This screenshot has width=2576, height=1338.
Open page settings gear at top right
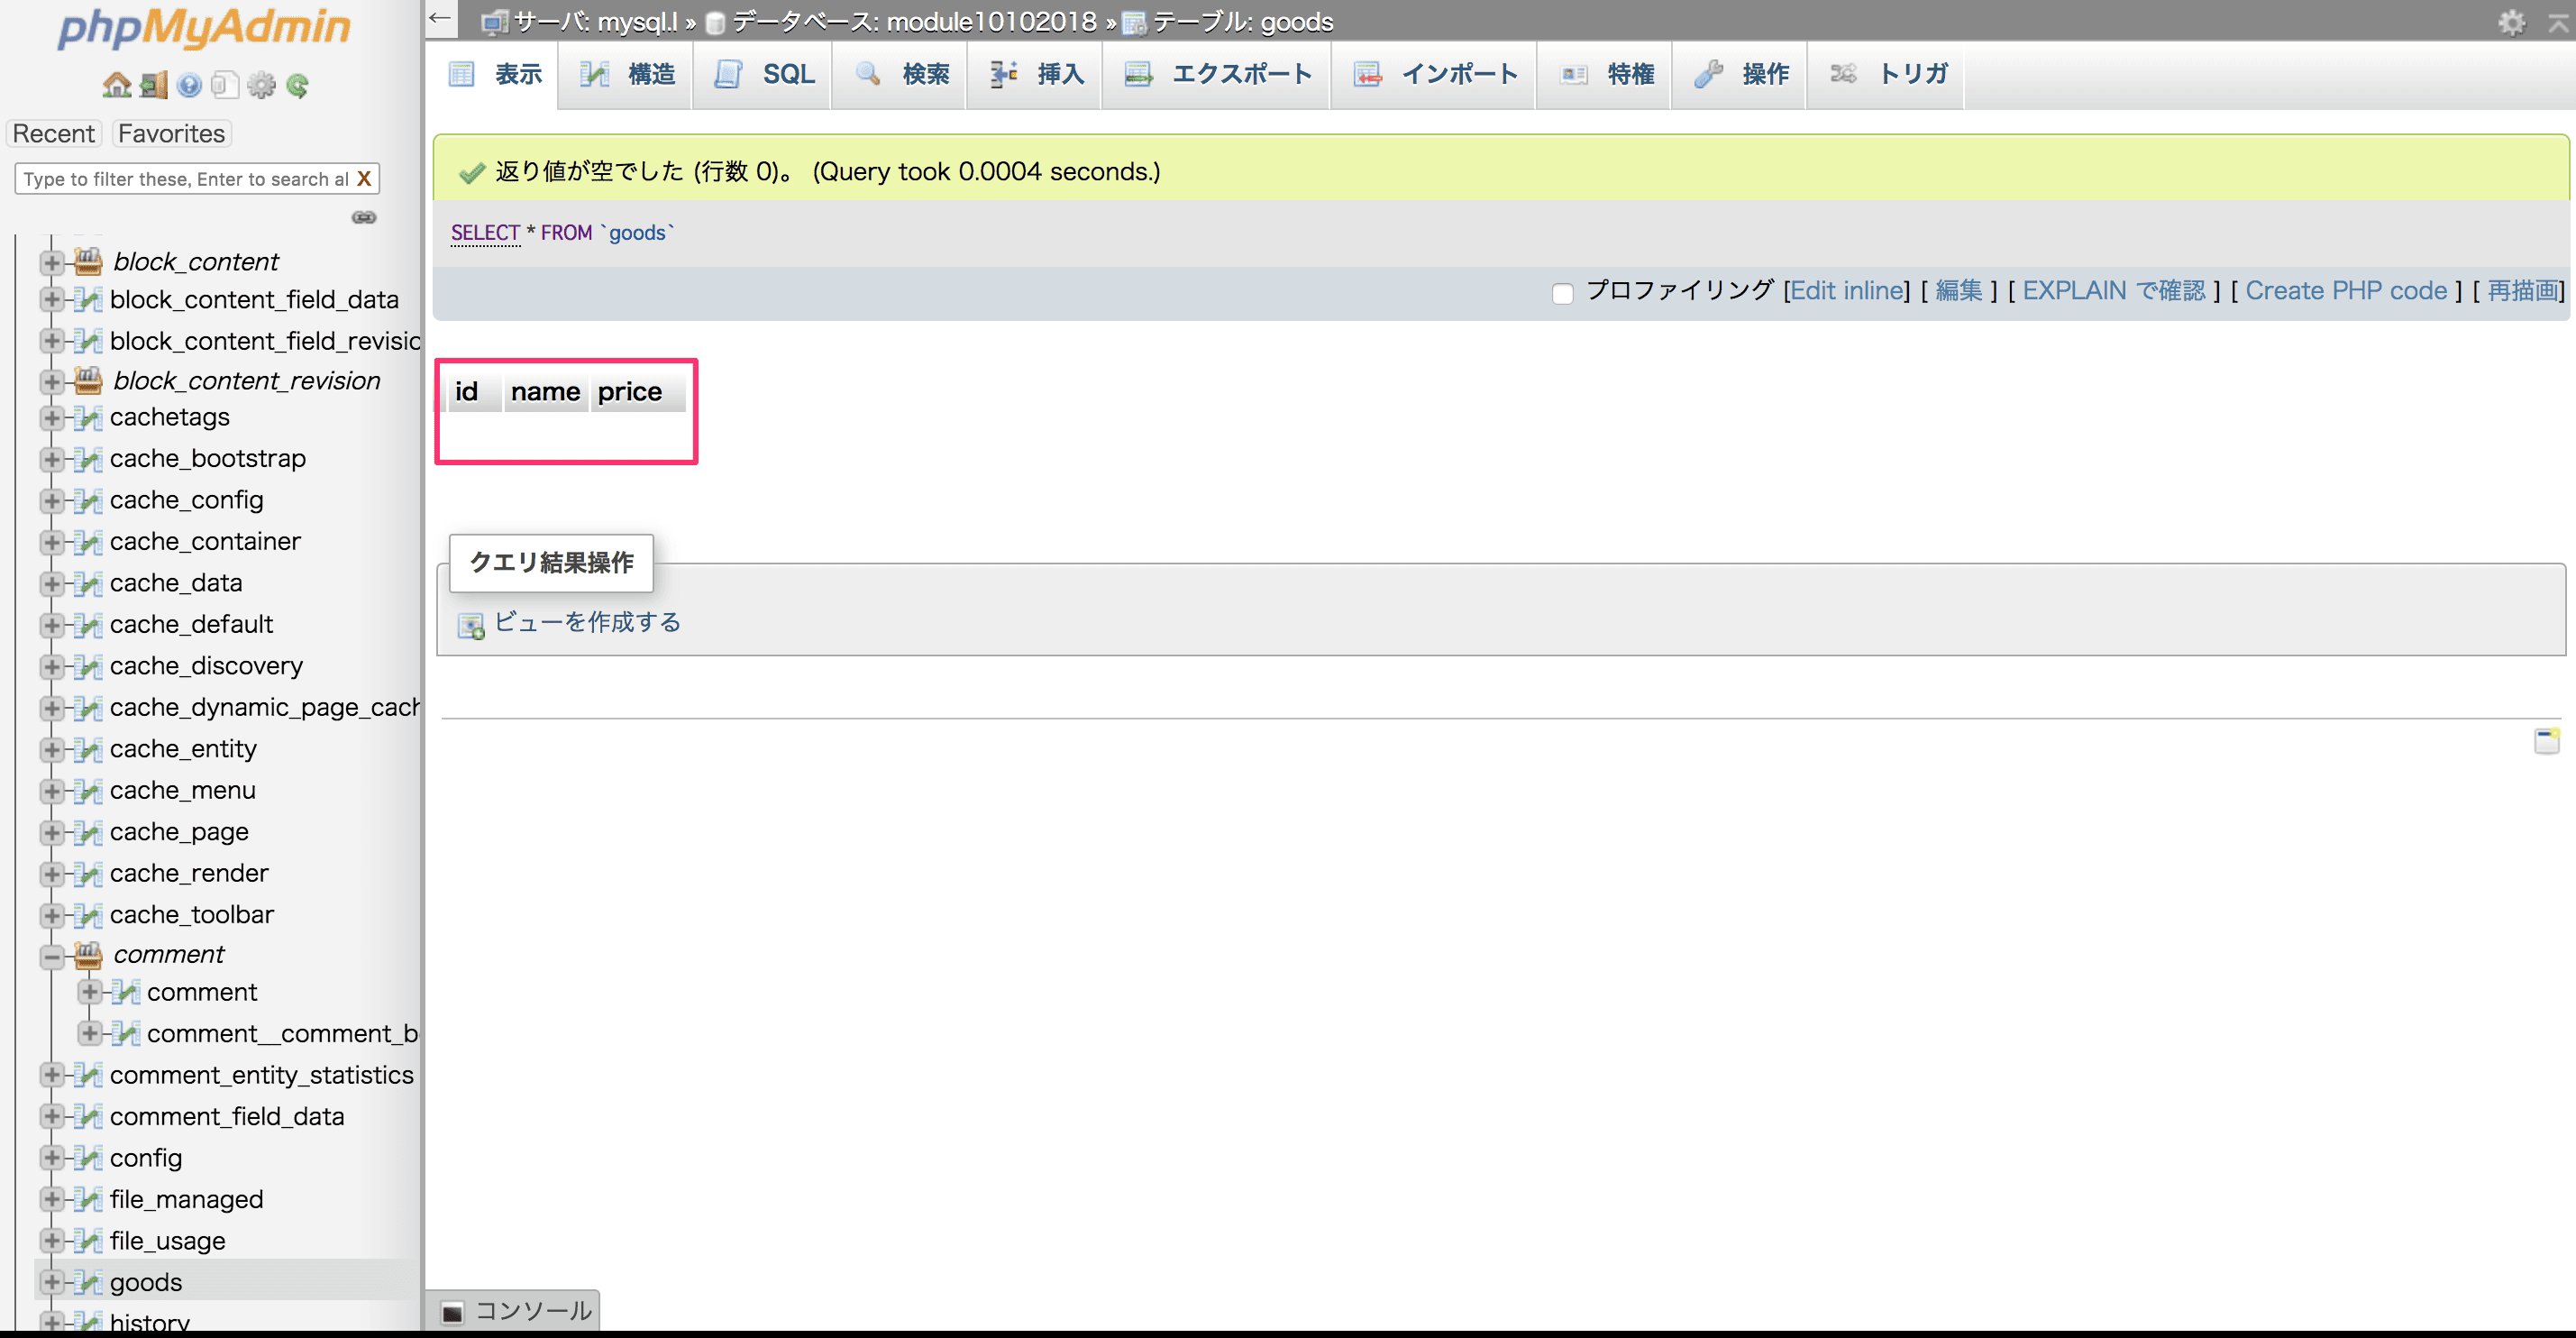pos(2511,22)
